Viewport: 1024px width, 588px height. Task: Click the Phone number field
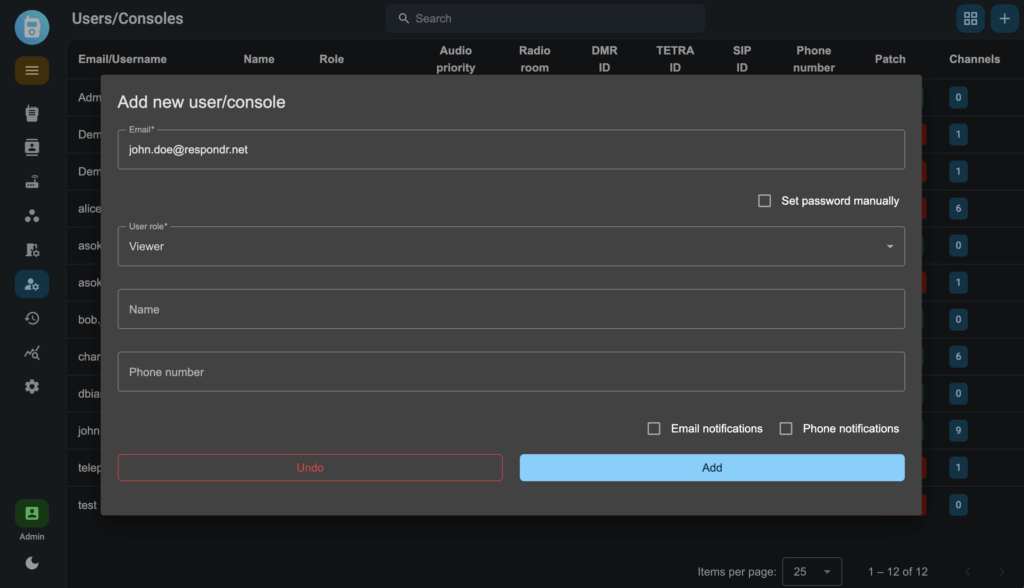[x=511, y=372]
